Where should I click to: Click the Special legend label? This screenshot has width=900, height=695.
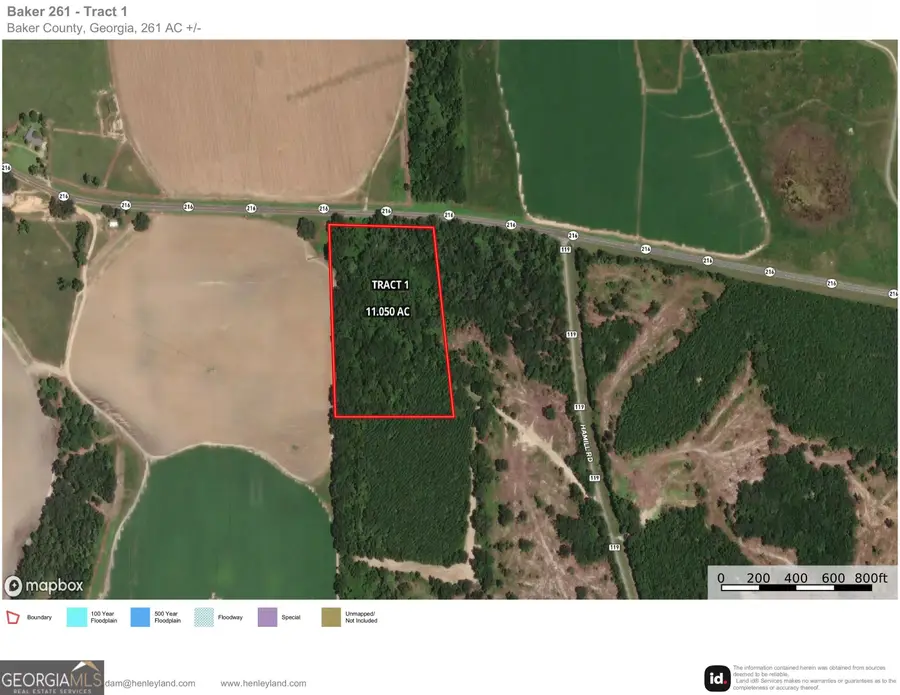tap(291, 618)
